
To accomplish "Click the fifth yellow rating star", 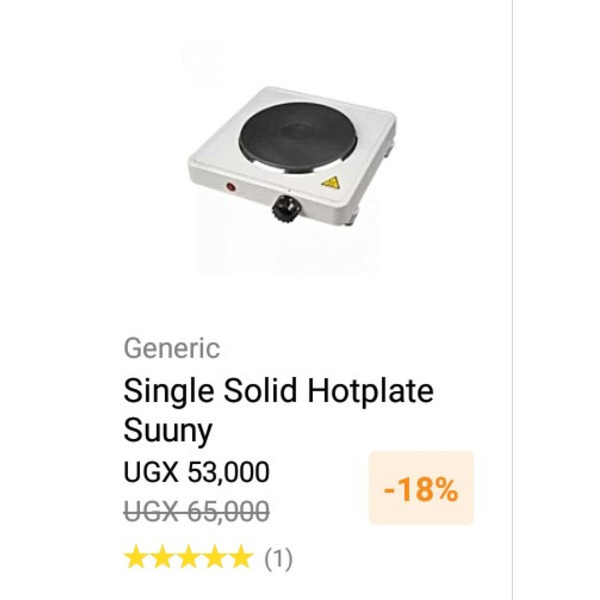I will [242, 557].
